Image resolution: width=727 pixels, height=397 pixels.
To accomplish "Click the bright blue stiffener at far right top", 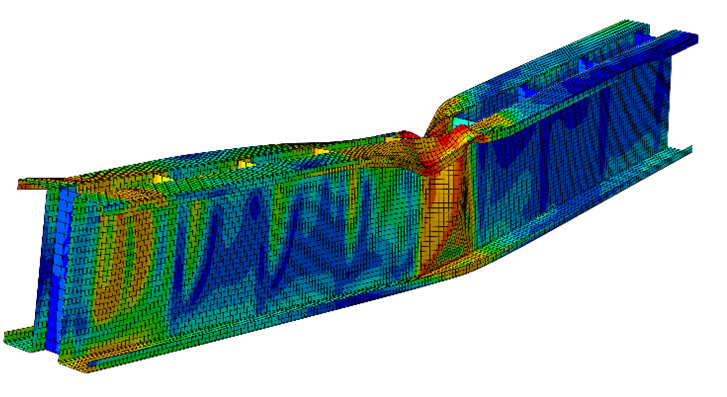I will (x=643, y=38).
